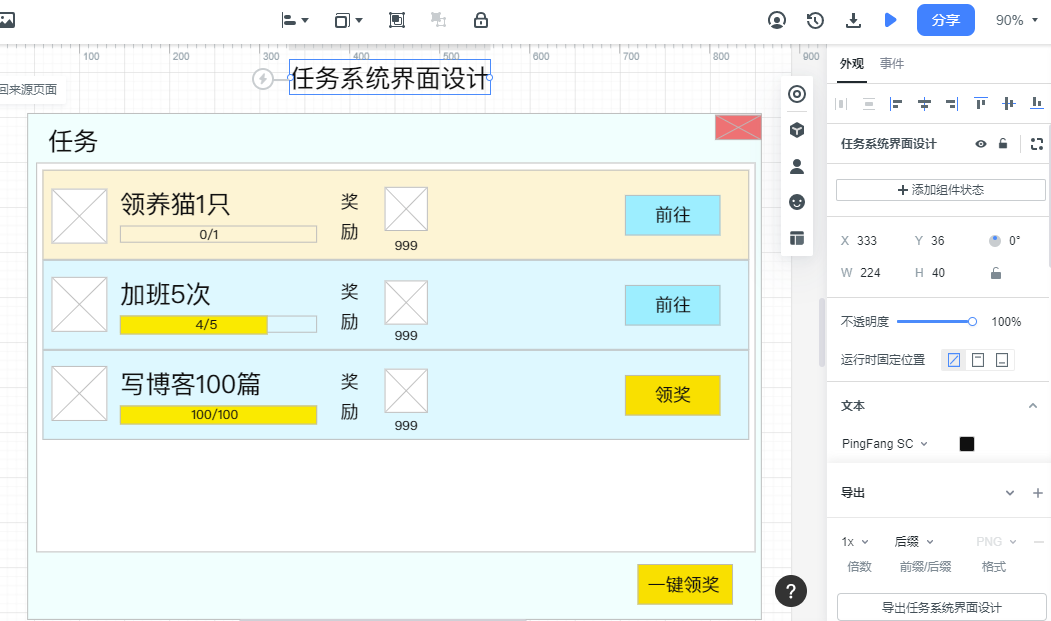
Task: Expand the 导出 section chevron
Action: coord(1010,493)
